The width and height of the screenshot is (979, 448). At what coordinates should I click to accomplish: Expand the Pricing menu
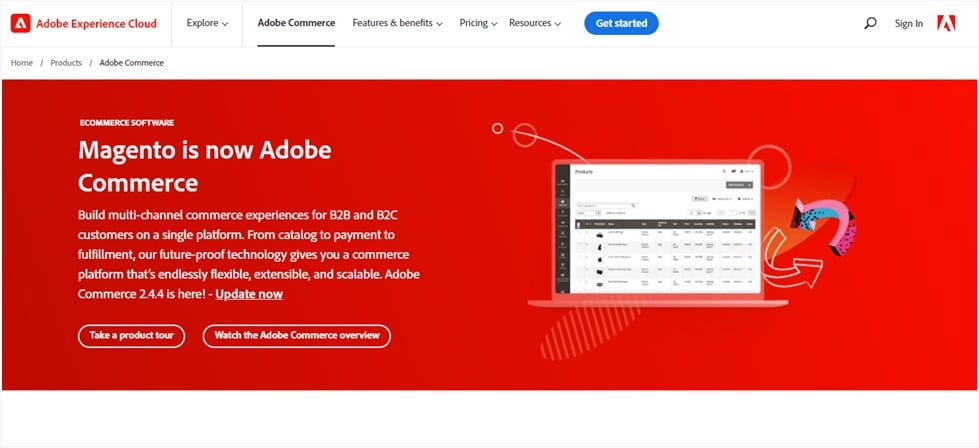[x=479, y=23]
